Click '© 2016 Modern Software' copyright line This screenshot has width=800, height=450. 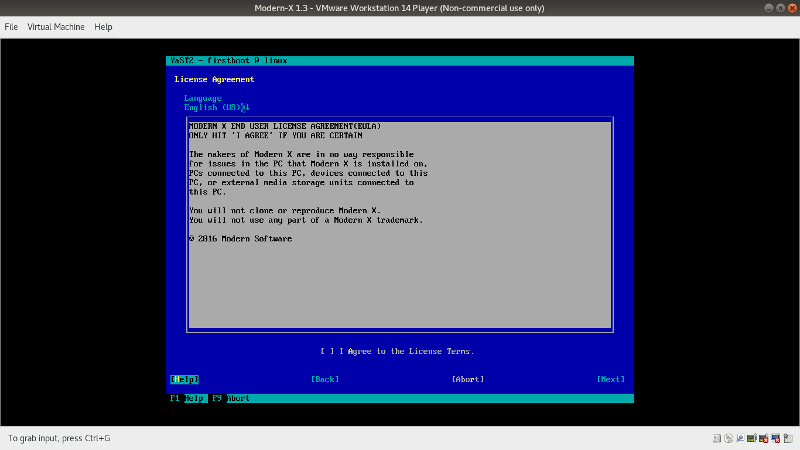point(240,238)
